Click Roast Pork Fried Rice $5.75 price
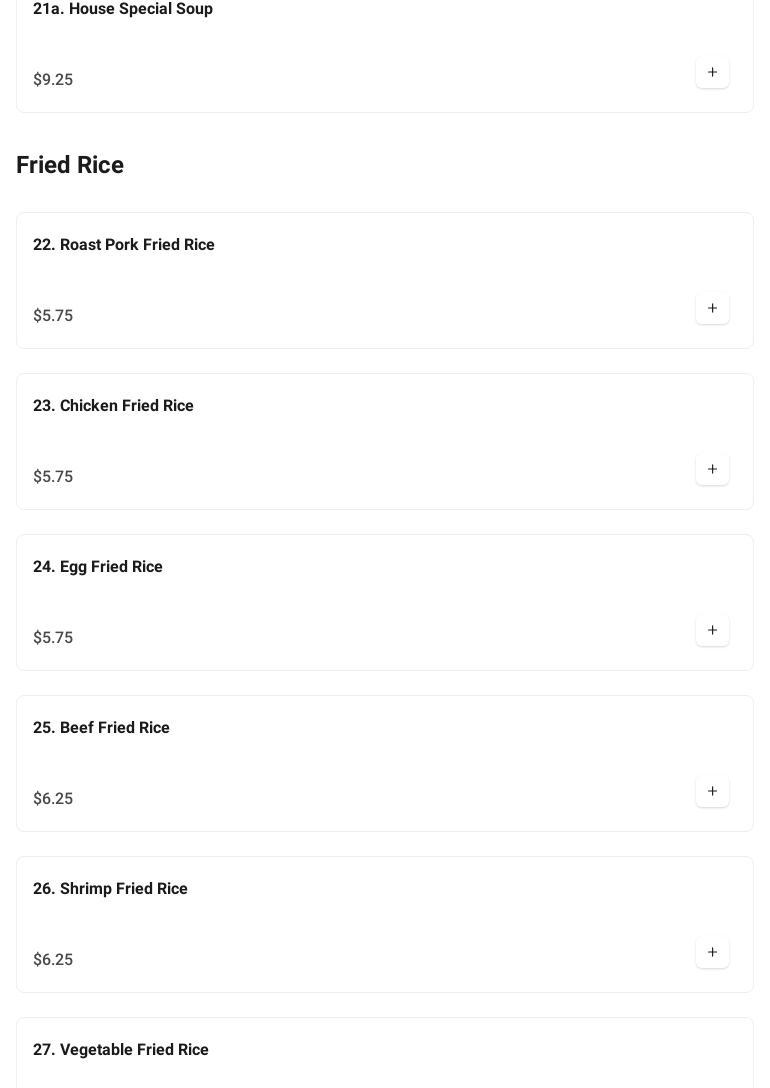Viewport: 770px width, 1088px height. [53, 316]
